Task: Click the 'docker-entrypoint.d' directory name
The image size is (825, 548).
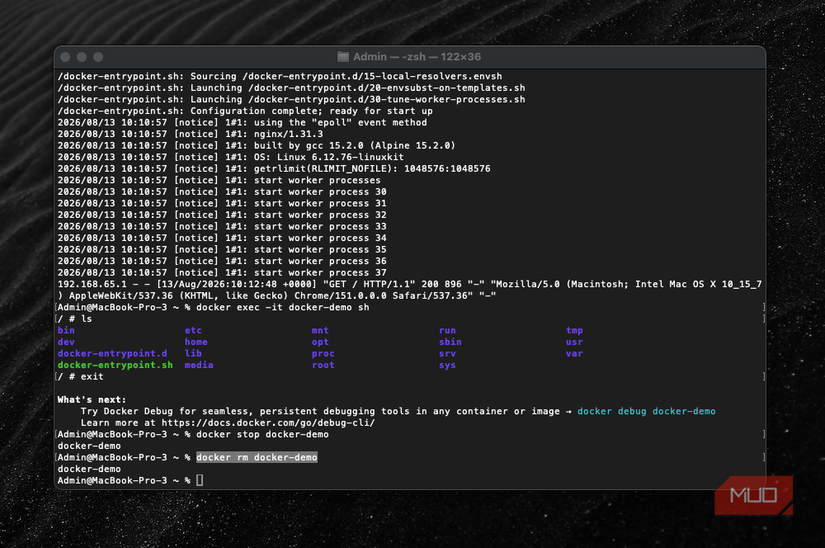Action: (112, 353)
